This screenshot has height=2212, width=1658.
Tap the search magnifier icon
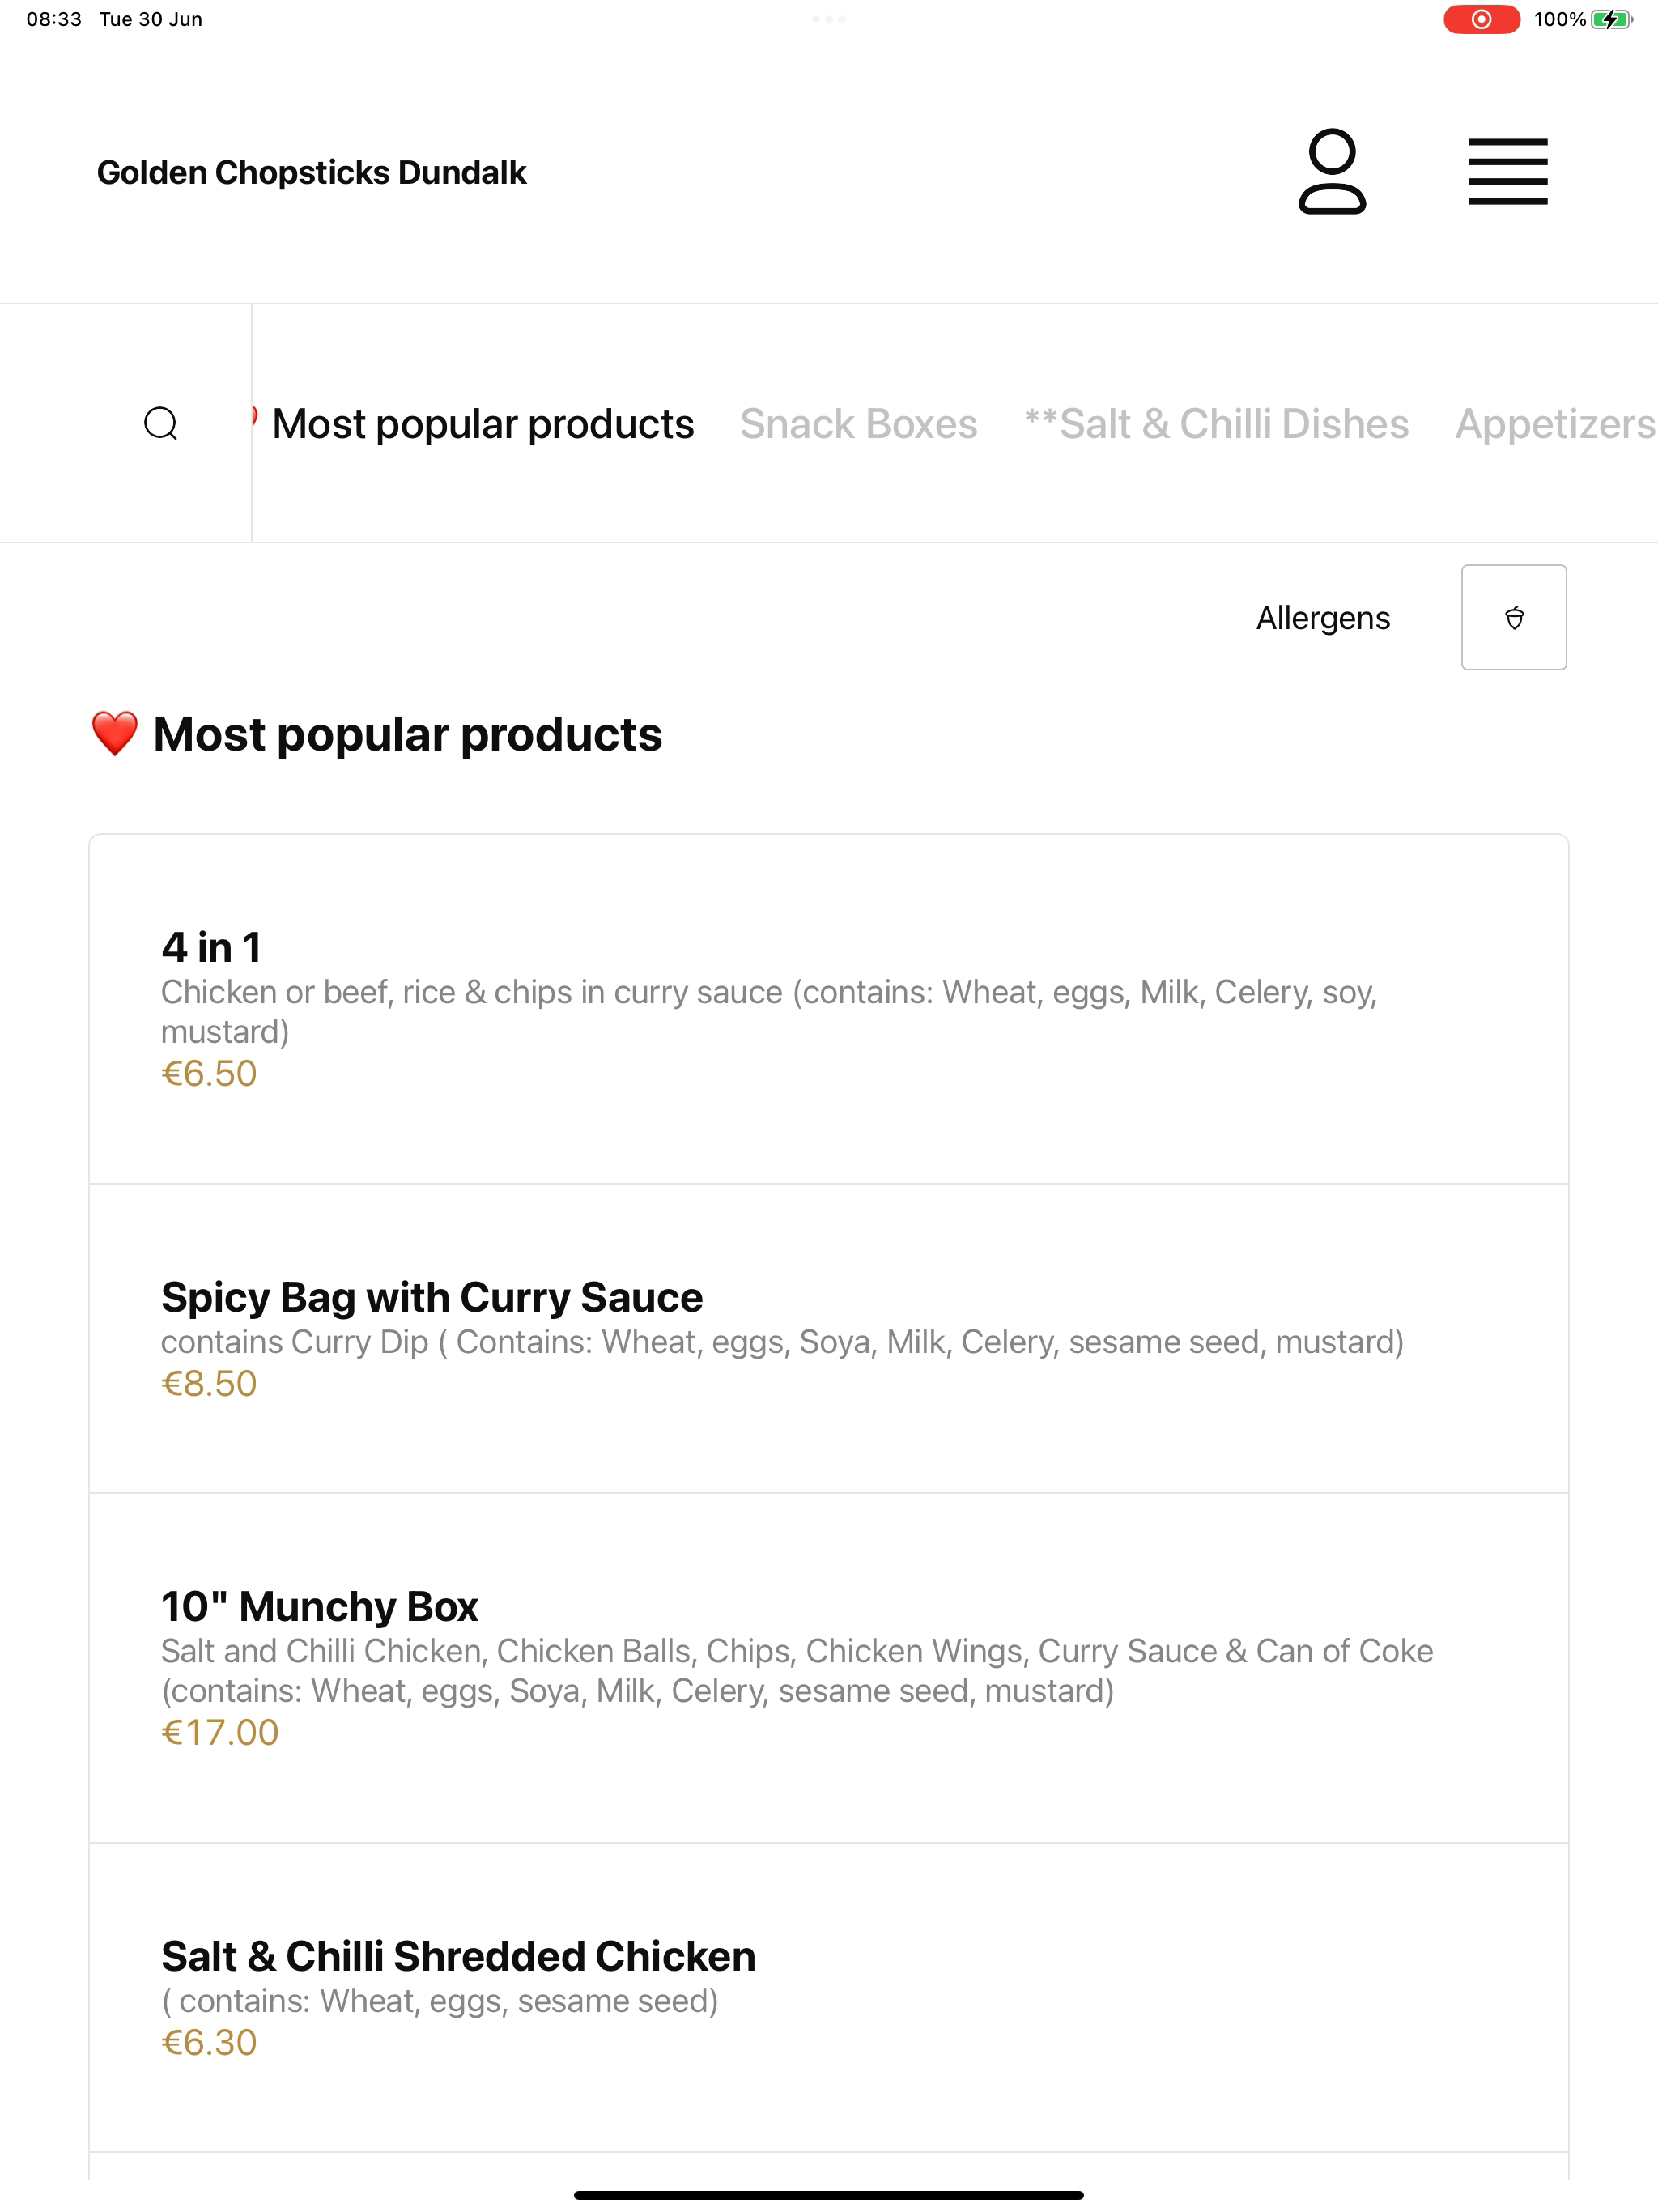coord(161,423)
